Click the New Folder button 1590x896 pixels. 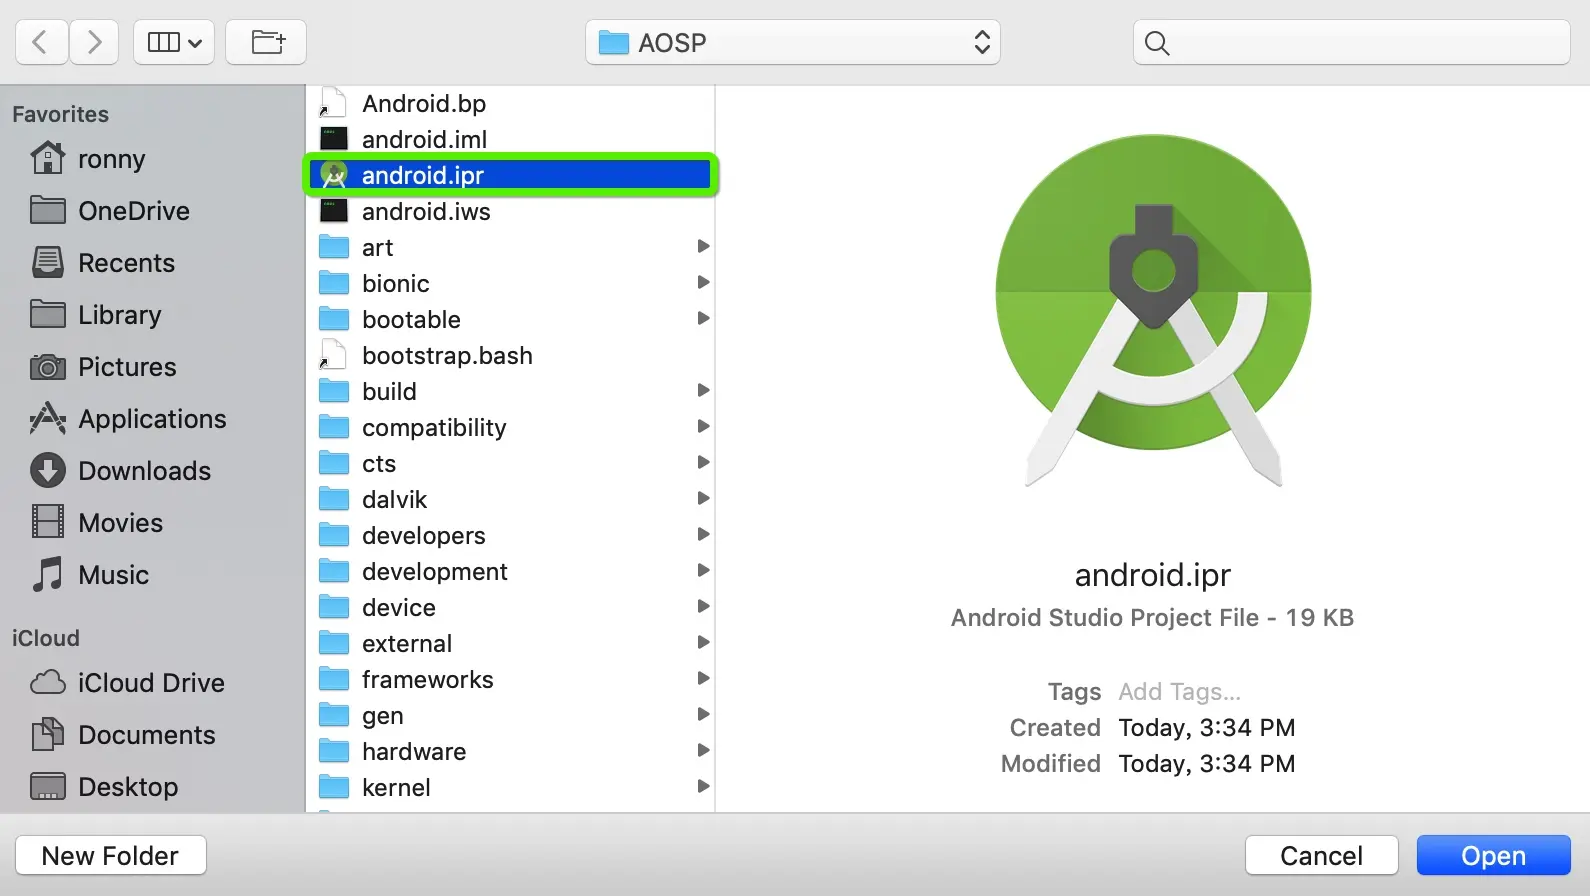111,856
